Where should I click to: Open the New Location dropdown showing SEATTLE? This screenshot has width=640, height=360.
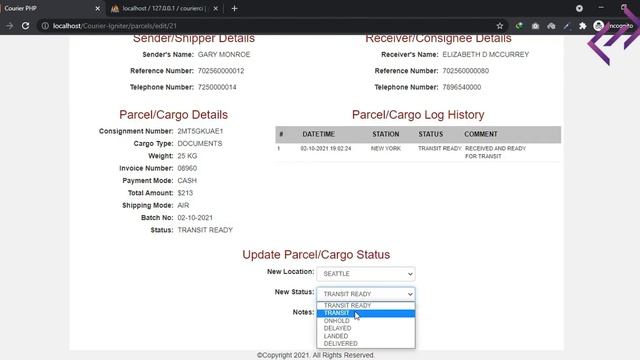click(x=366, y=273)
